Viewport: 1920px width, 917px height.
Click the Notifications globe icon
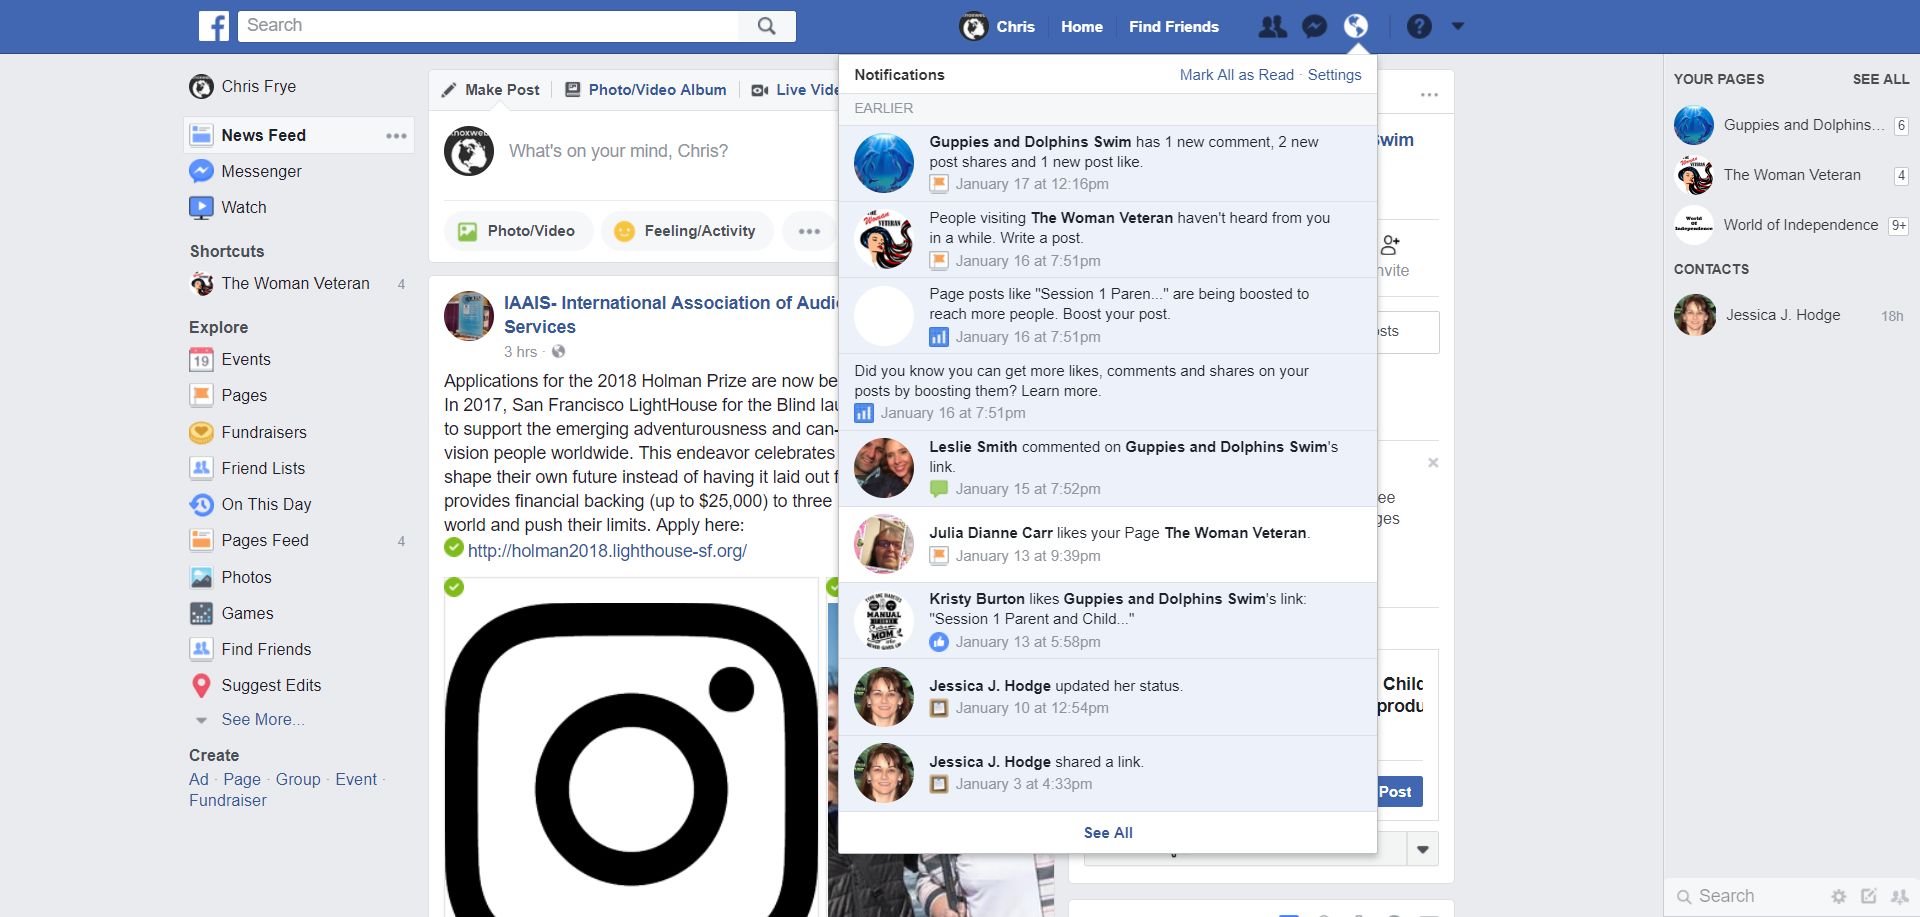1356,27
